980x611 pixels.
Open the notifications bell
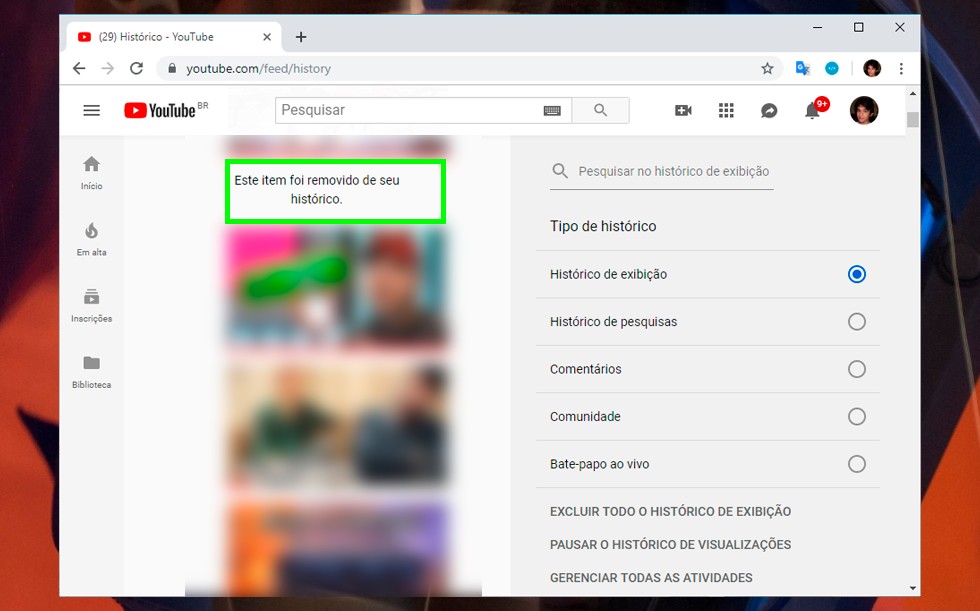click(812, 111)
